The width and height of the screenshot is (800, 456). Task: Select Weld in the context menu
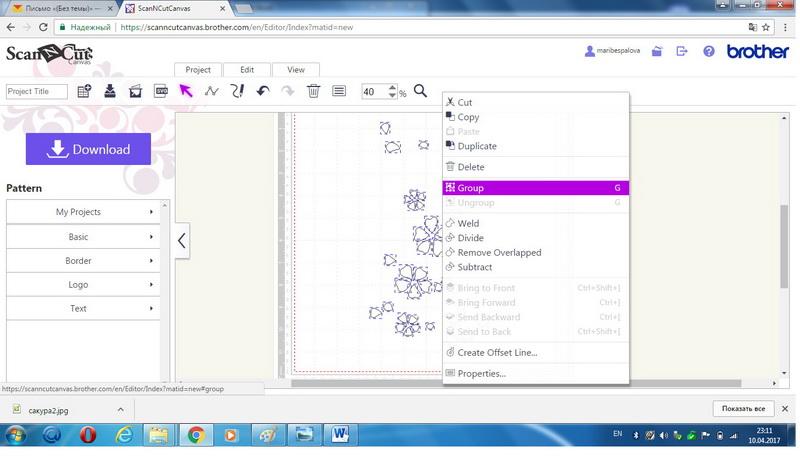coord(468,224)
